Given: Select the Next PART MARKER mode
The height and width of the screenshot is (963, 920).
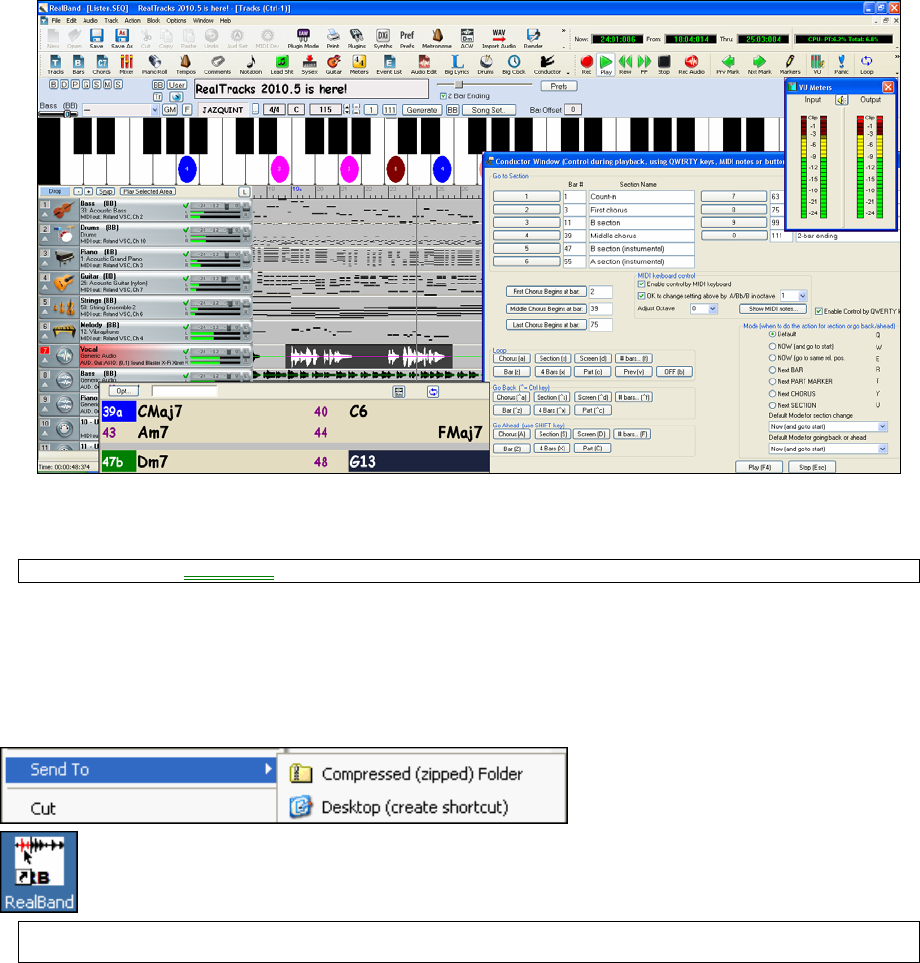Looking at the screenshot, I should [x=773, y=381].
